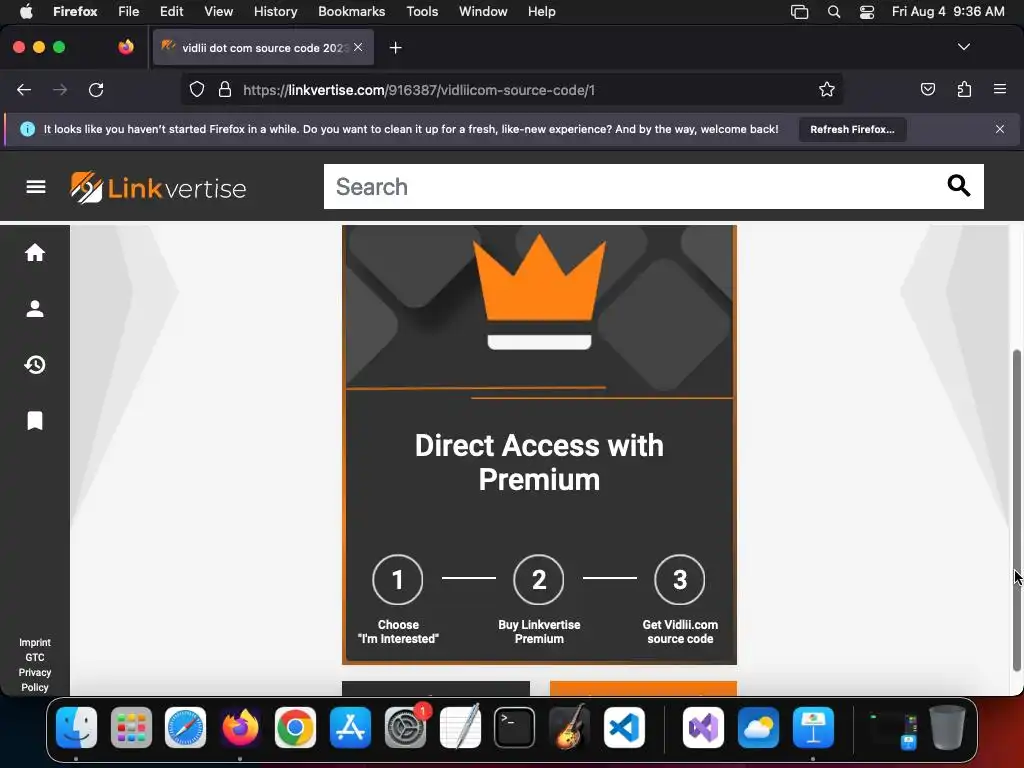This screenshot has height=768, width=1024.
Task: Open Finder from the Dock
Action: [76, 728]
